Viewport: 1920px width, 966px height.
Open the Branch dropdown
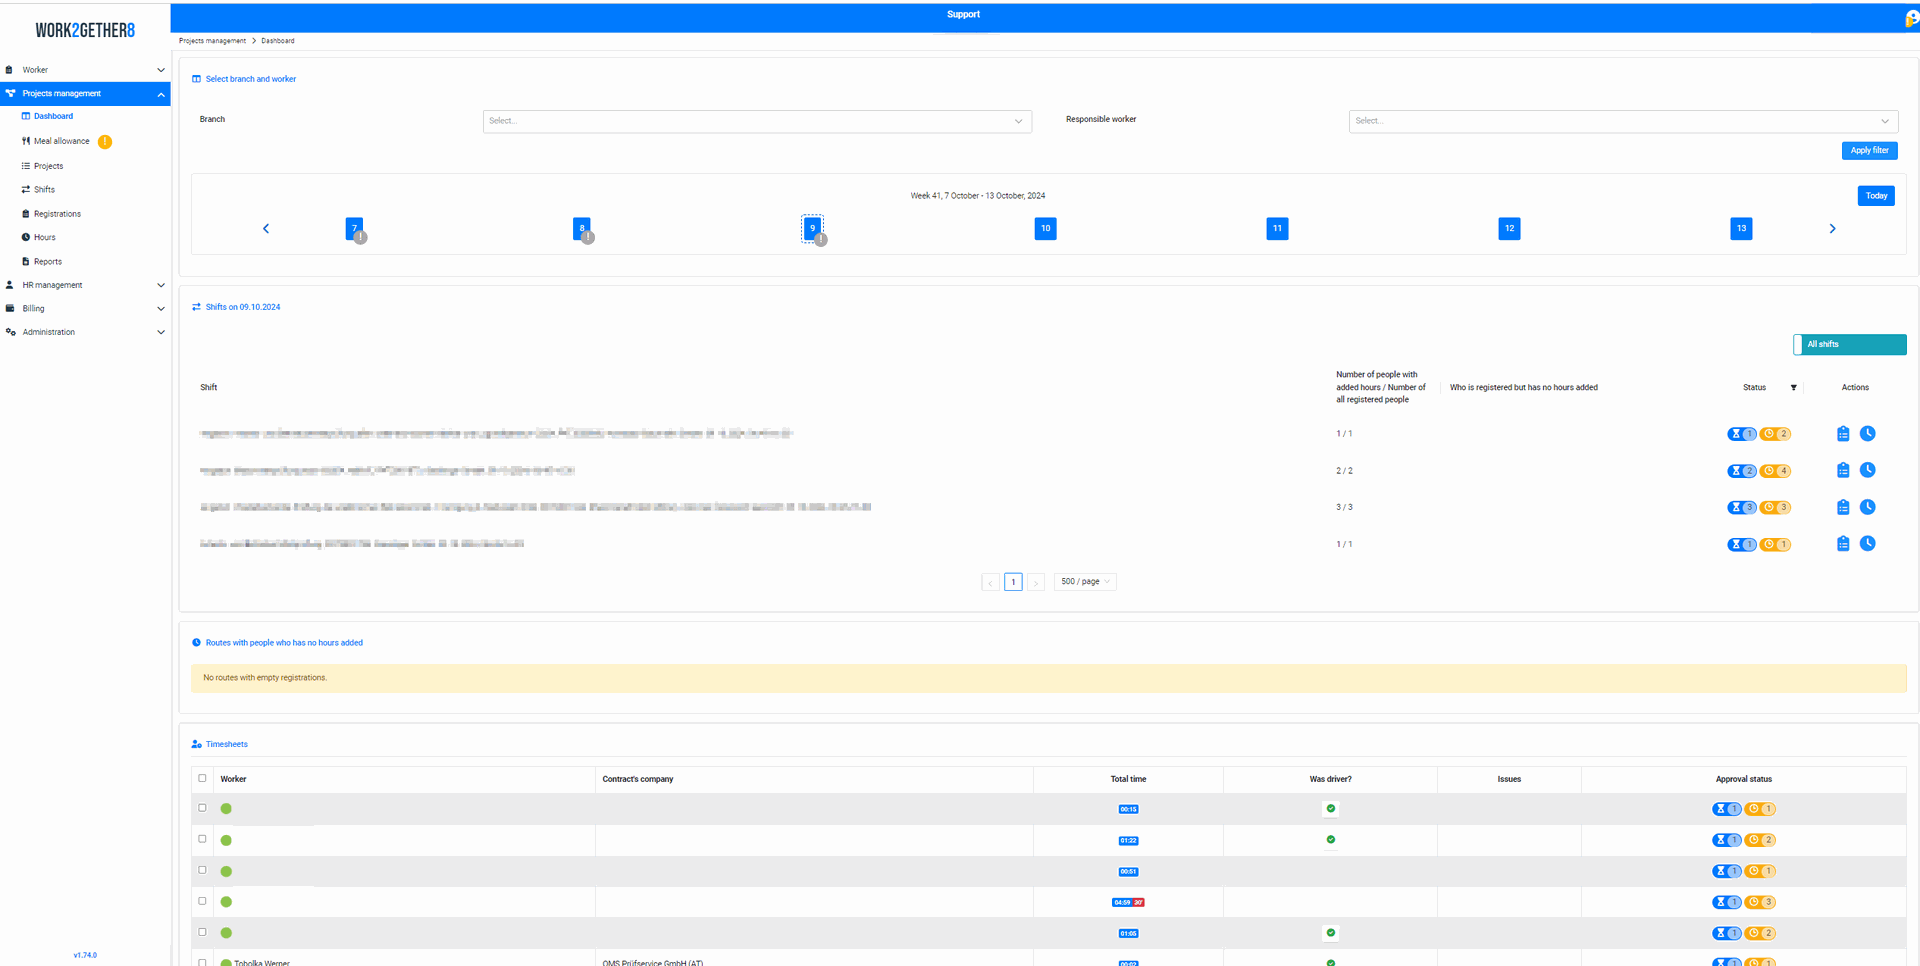756,121
